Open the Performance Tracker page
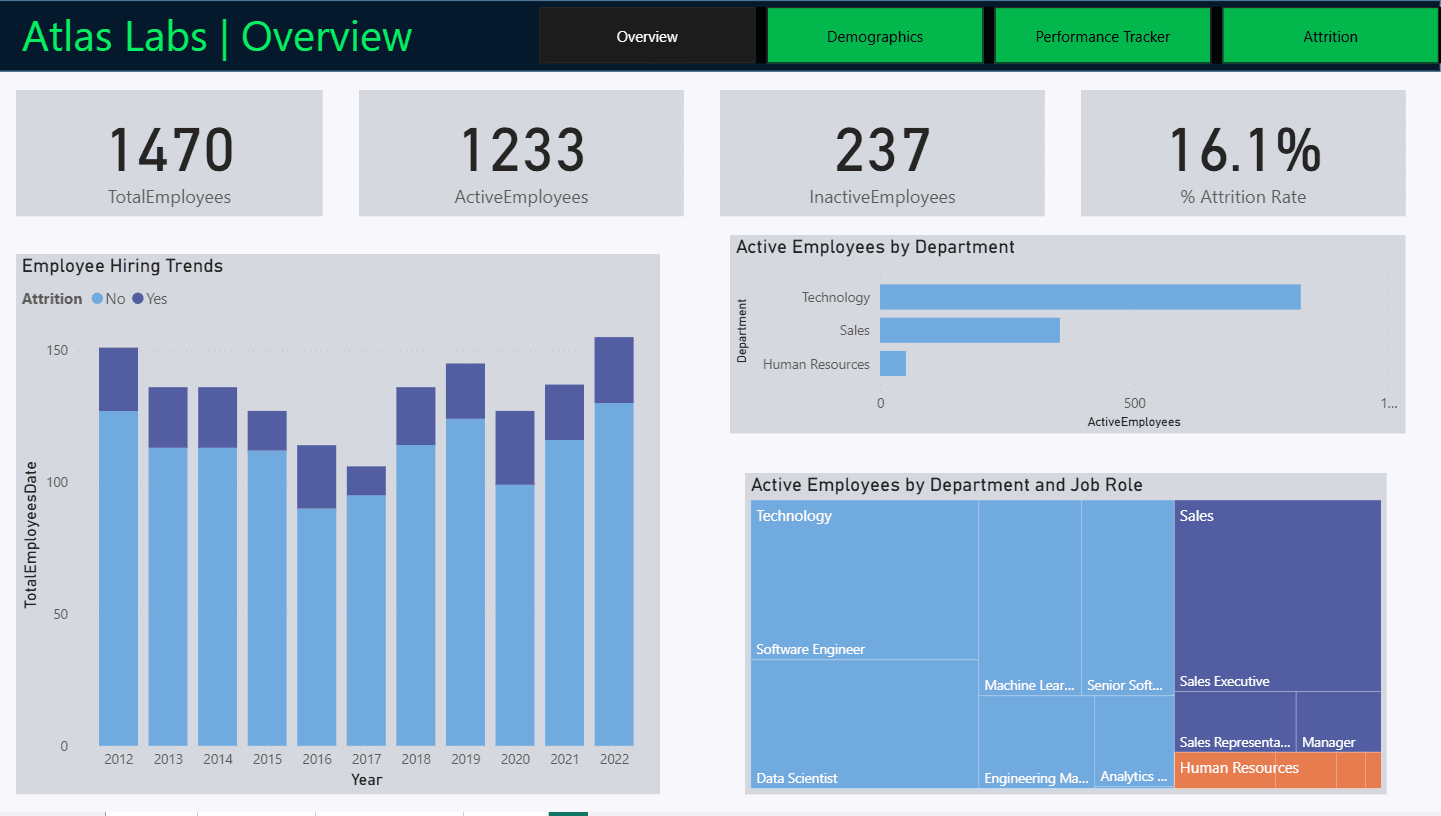This screenshot has width=1441, height=816. (x=1103, y=36)
